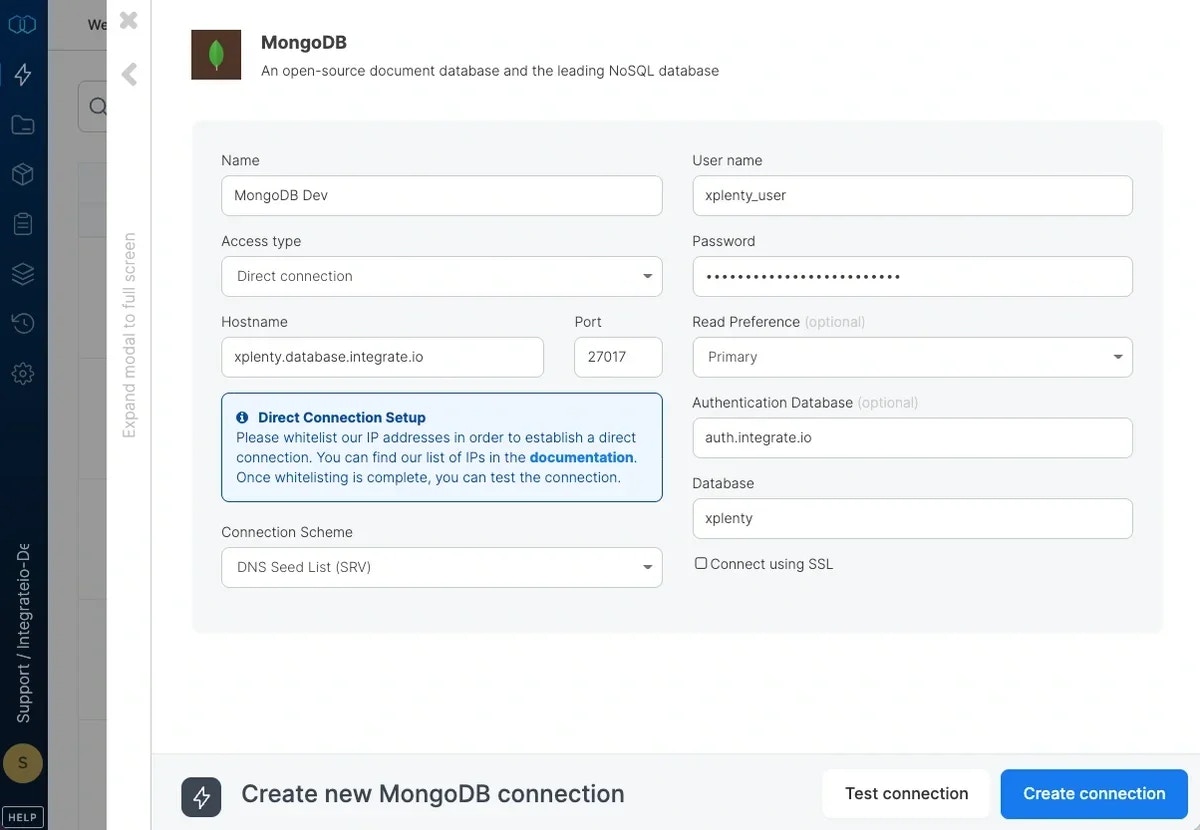Open the Integrate.io logo home icon

point(22,23)
